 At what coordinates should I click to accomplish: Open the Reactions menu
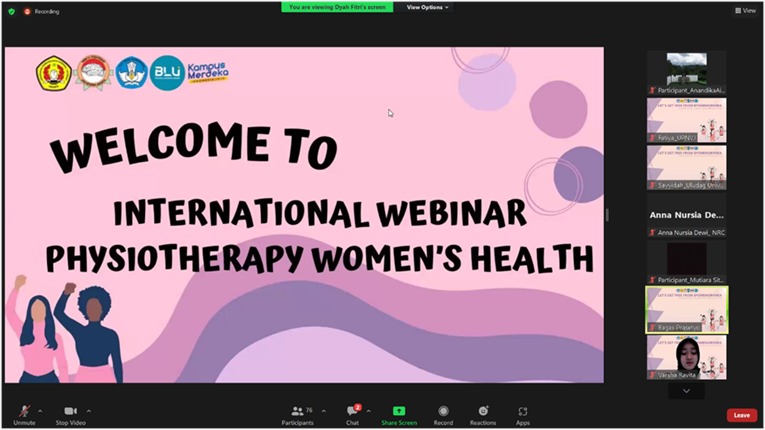tap(483, 411)
